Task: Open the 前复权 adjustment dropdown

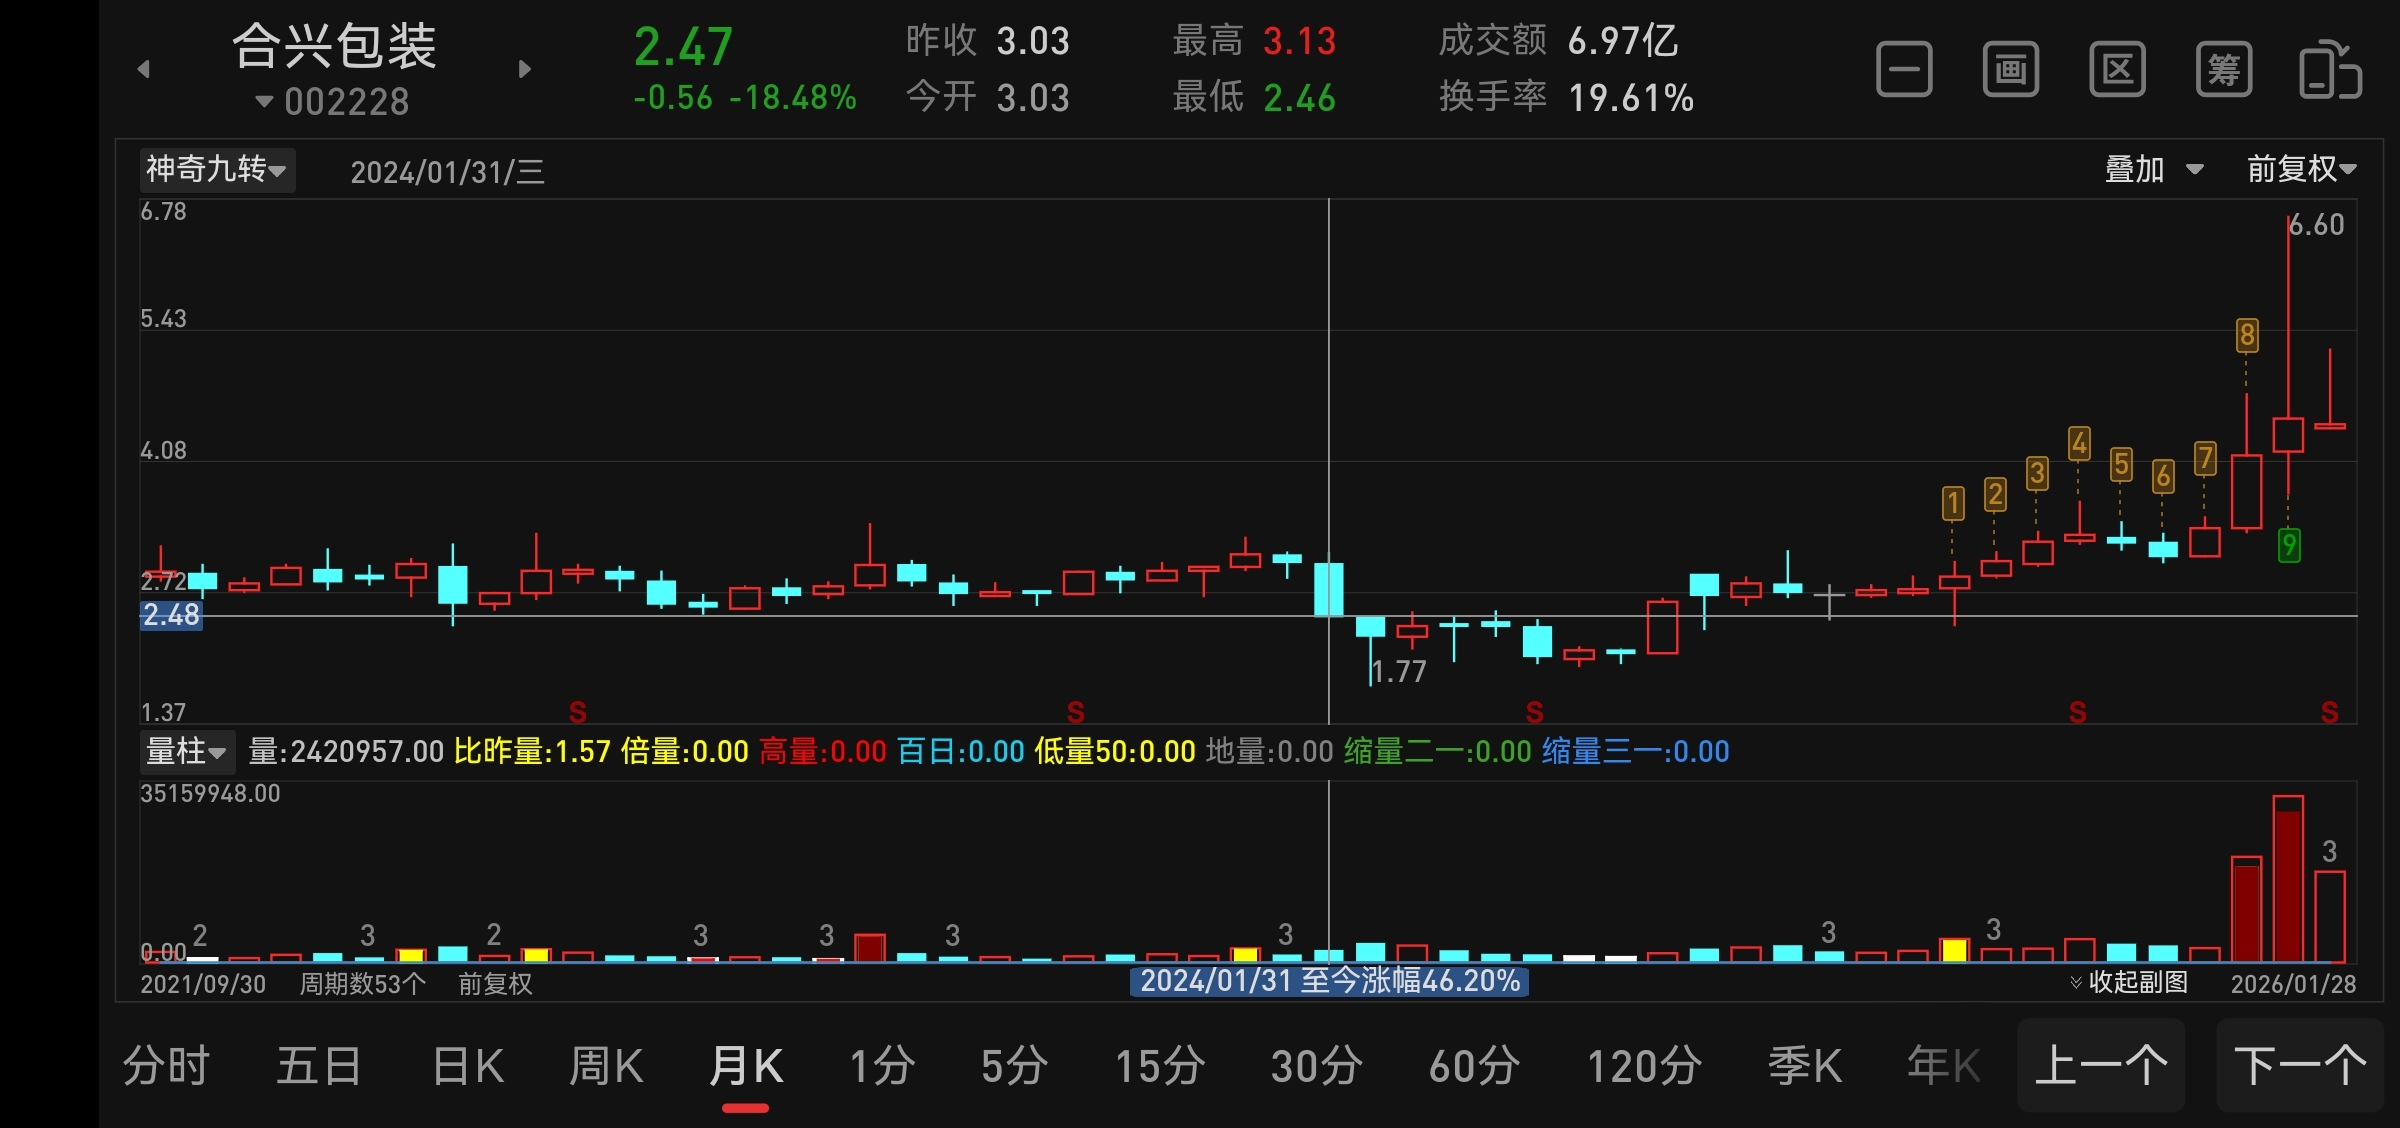Action: coord(2301,170)
